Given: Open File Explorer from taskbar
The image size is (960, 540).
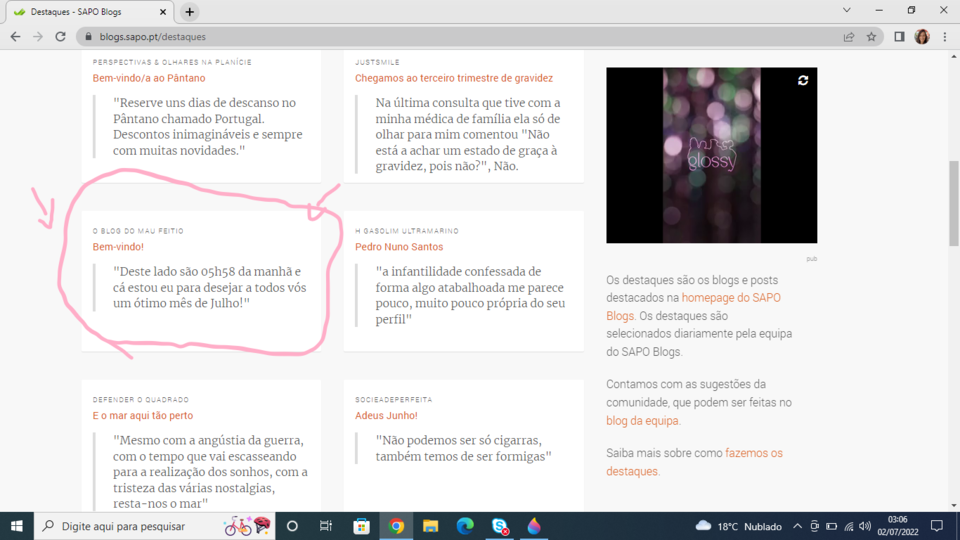Looking at the screenshot, I should 430,526.
